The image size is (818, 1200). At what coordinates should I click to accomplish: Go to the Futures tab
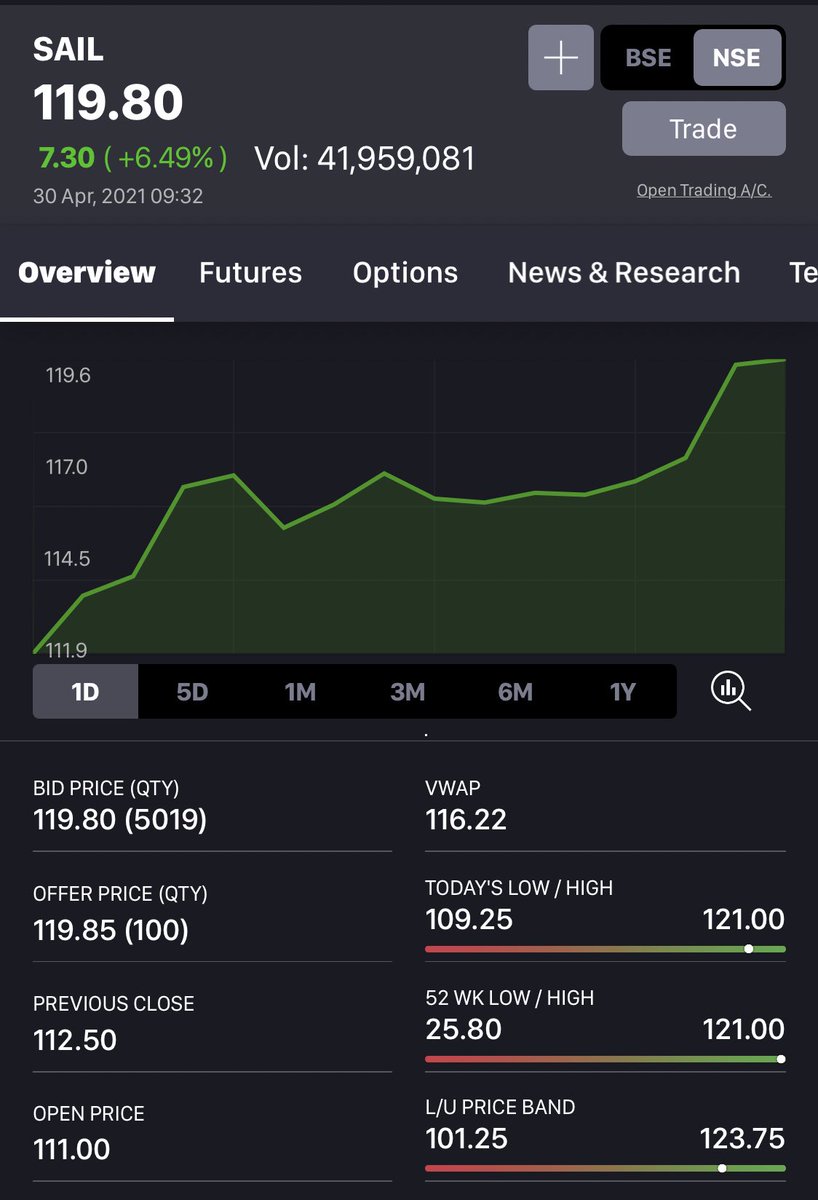(250, 273)
